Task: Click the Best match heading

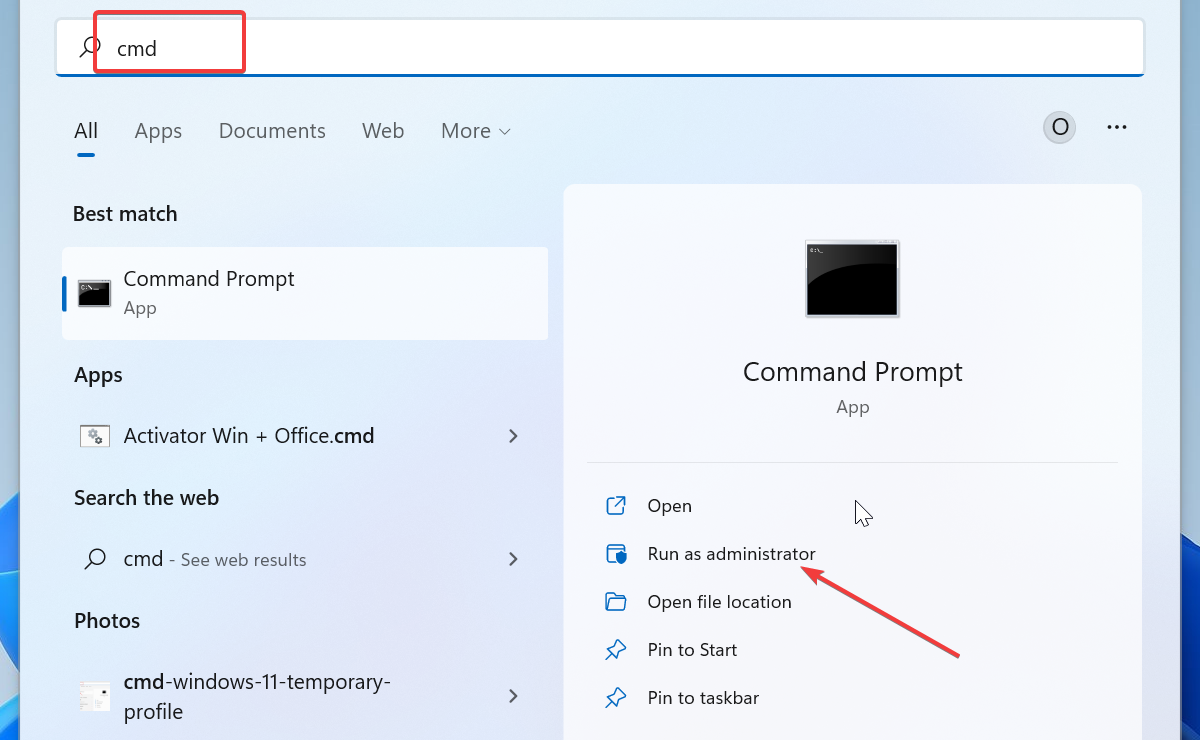Action: tap(125, 214)
